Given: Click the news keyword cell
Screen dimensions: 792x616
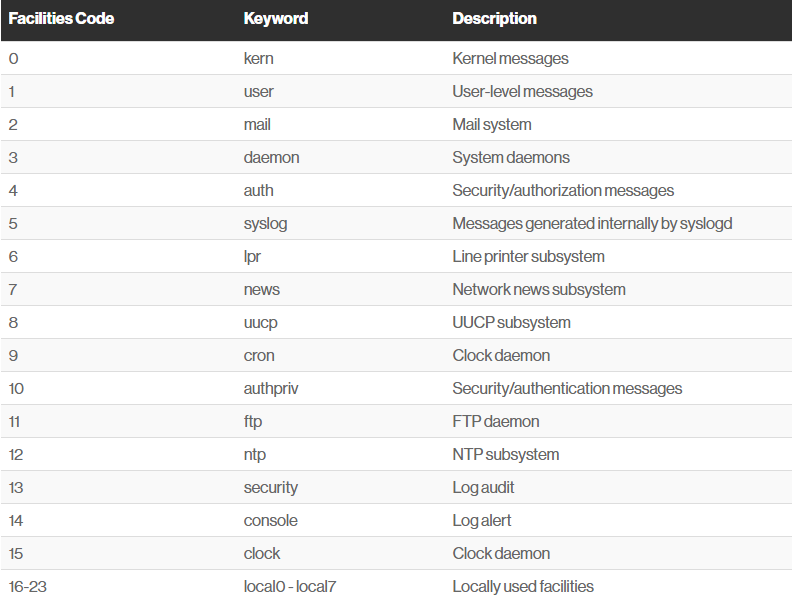Looking at the screenshot, I should tap(262, 289).
